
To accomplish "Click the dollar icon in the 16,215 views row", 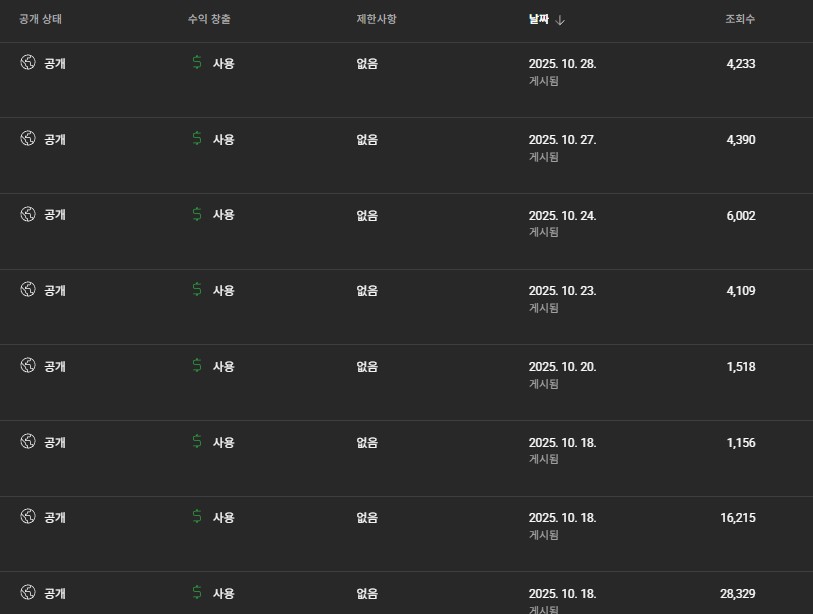I will (x=197, y=517).
